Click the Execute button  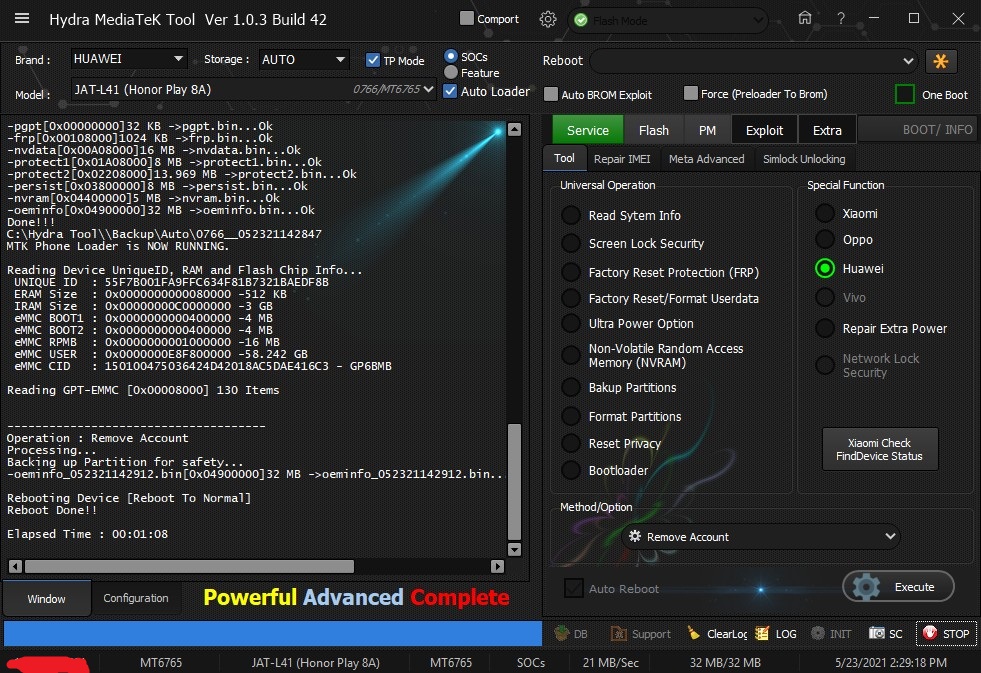tap(898, 587)
